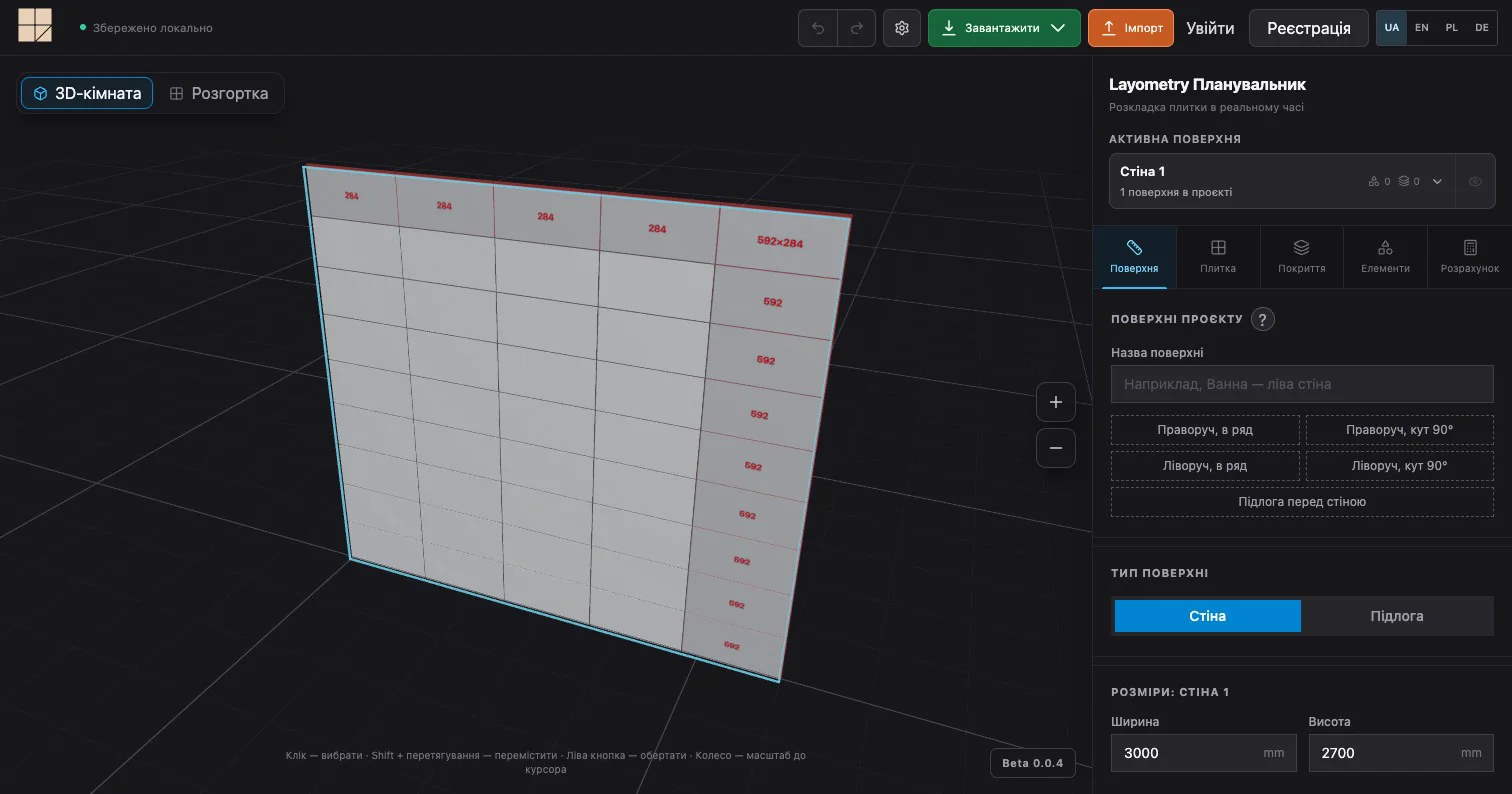The height and width of the screenshot is (794, 1512).
Task: Add surface Ліворуч, кут 90°
Action: [x=1400, y=466]
